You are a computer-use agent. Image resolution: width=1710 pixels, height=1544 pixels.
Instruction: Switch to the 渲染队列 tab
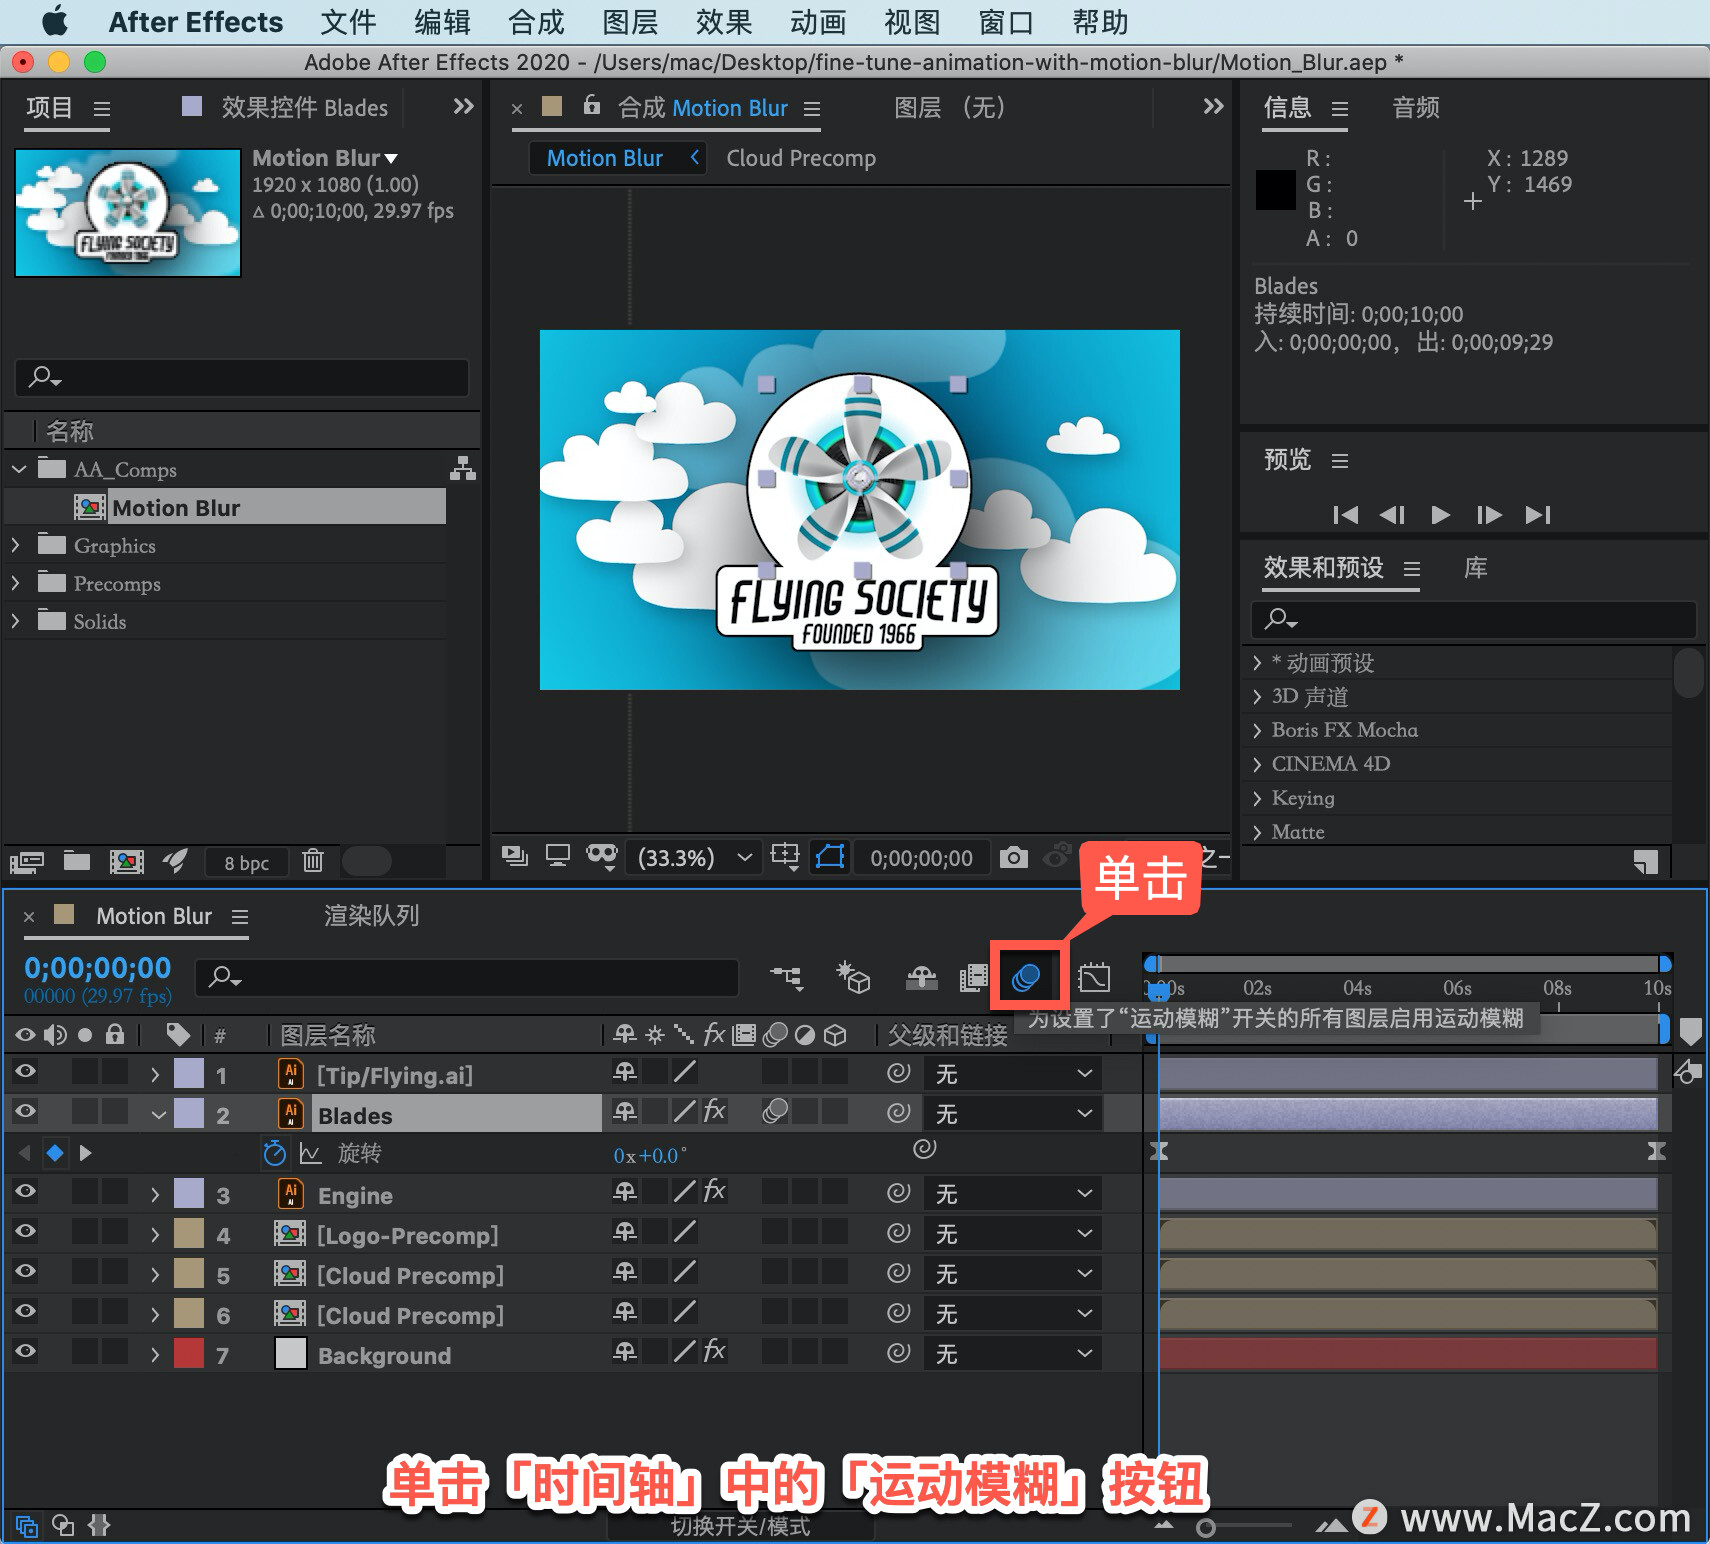pyautogui.click(x=371, y=916)
